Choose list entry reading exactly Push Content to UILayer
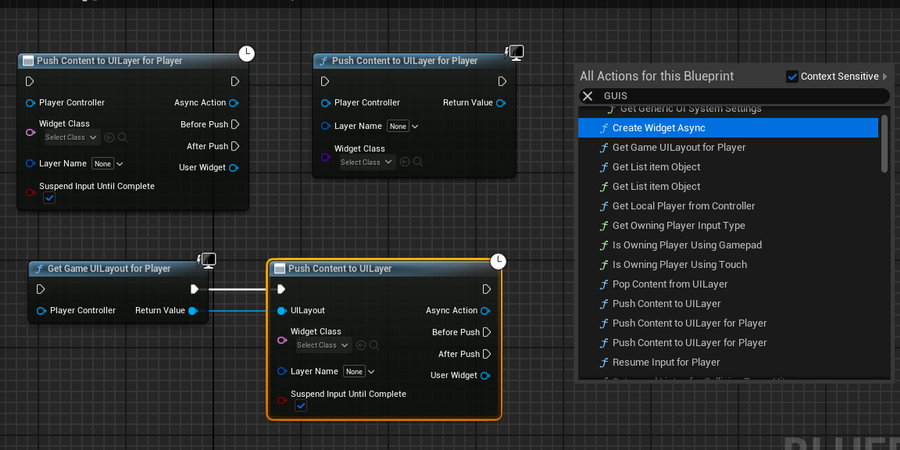This screenshot has height=450, width=900. click(x=728, y=304)
